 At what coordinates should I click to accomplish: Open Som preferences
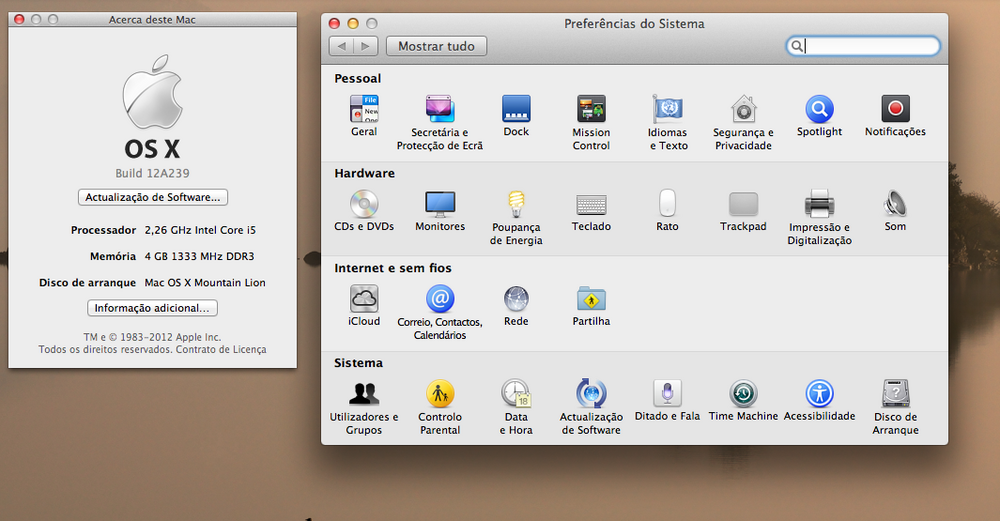click(x=895, y=210)
